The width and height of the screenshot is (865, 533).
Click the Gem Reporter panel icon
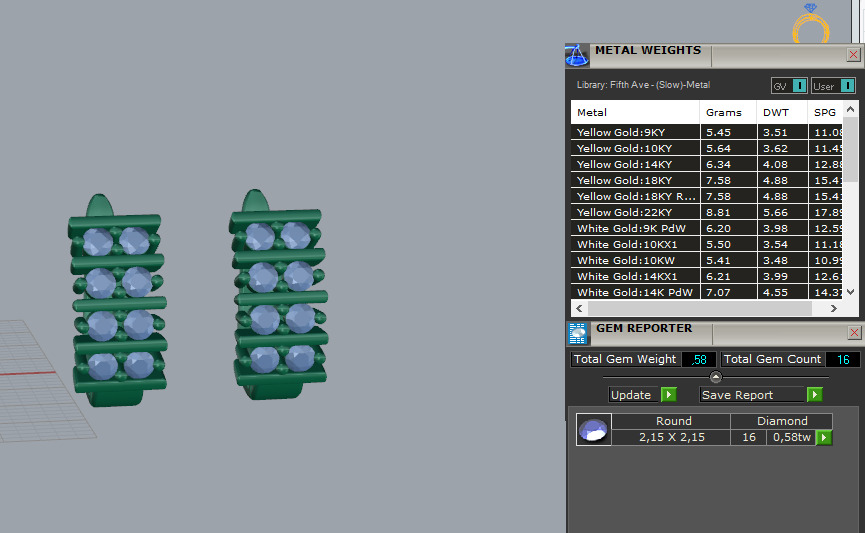(578, 333)
